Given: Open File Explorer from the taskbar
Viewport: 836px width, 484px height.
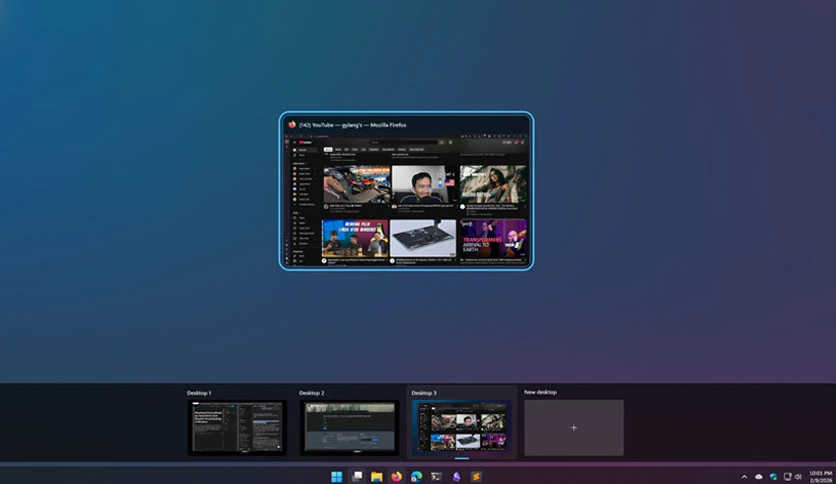Looking at the screenshot, I should click(x=376, y=477).
